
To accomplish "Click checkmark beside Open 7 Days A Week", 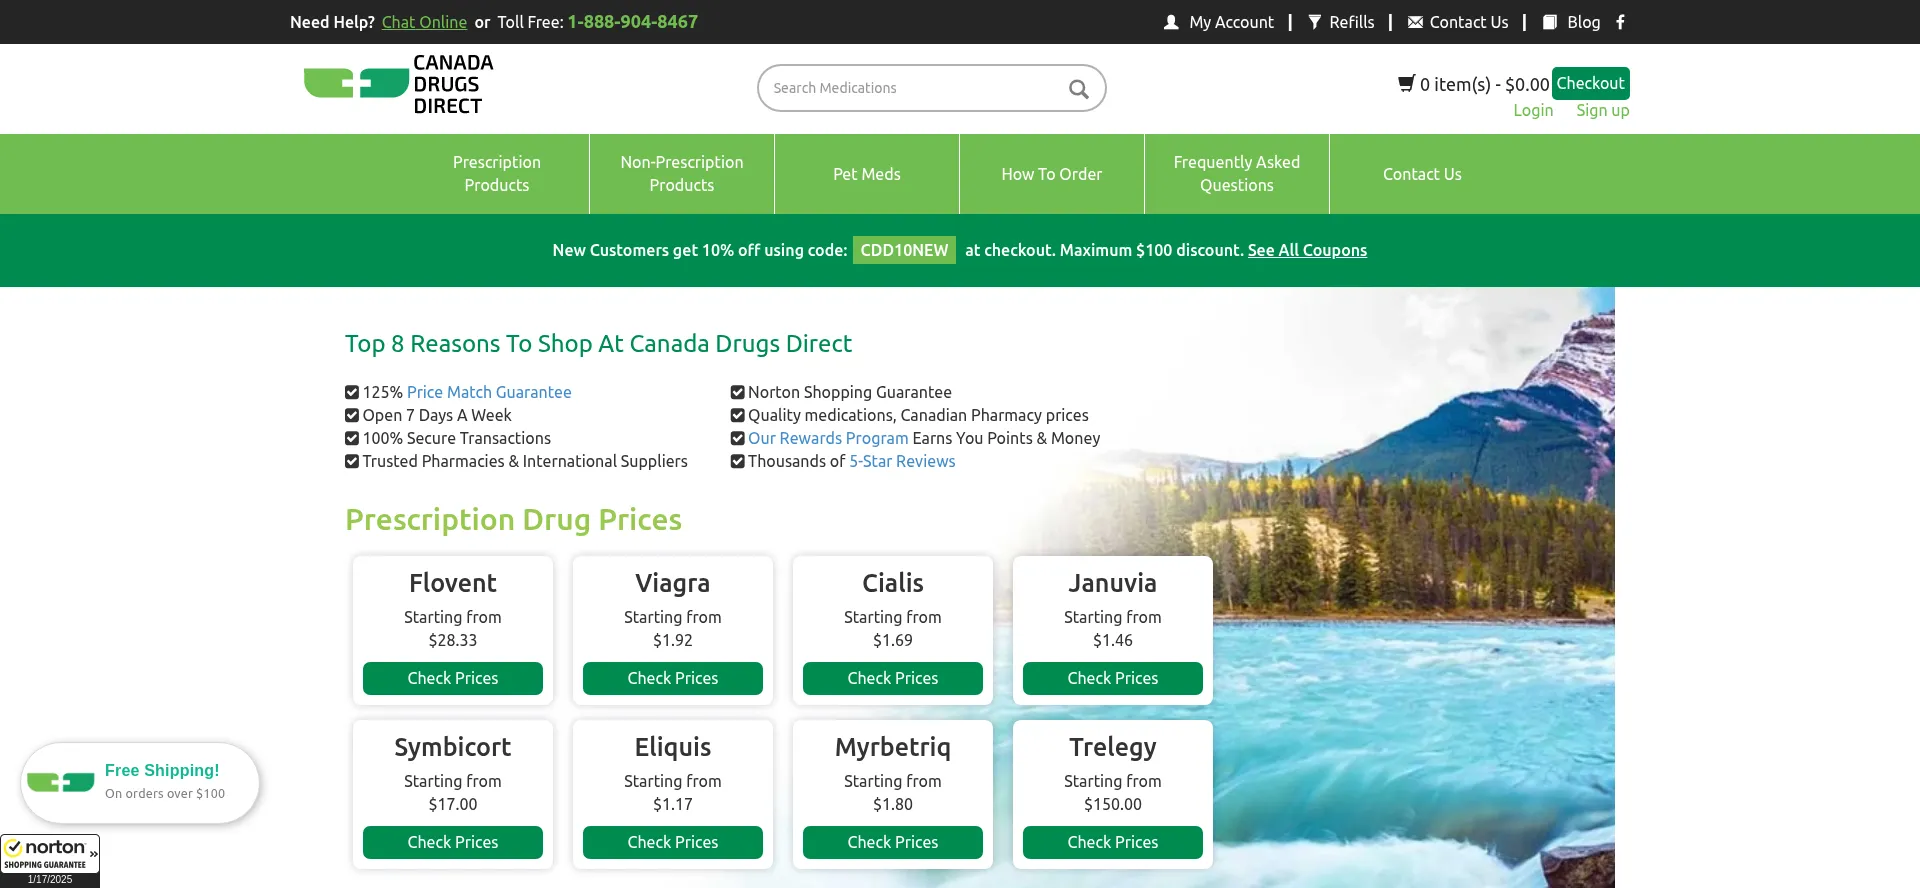I will [x=352, y=415].
